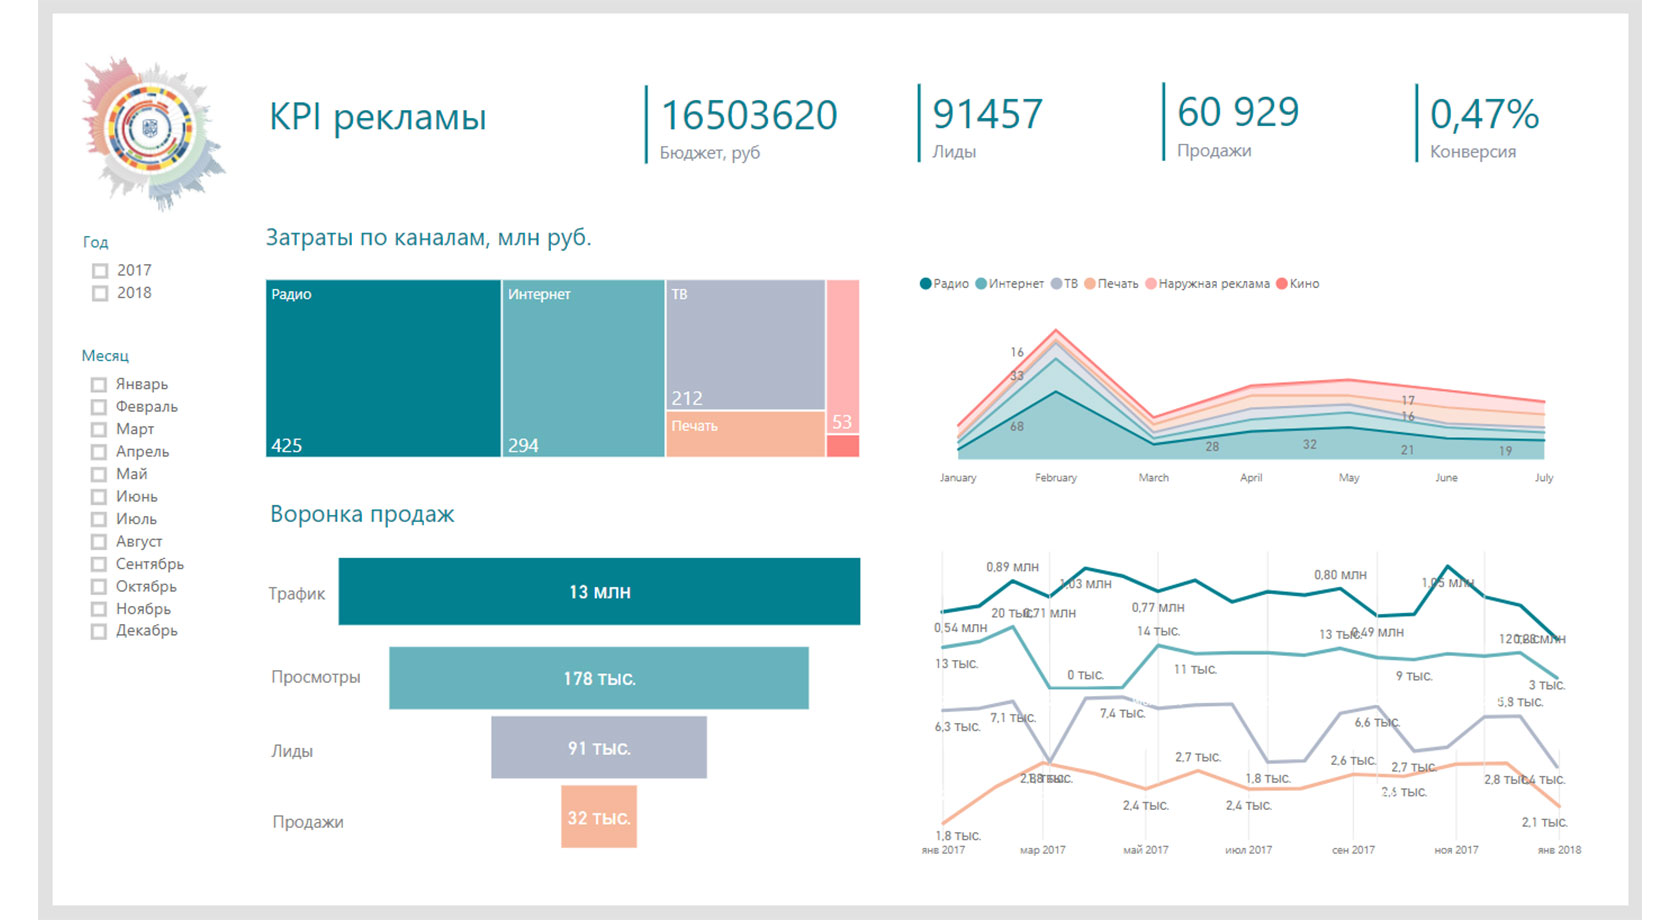Click the 0,89 млн data label
This screenshot has height=920, width=1680.
tap(1012, 567)
